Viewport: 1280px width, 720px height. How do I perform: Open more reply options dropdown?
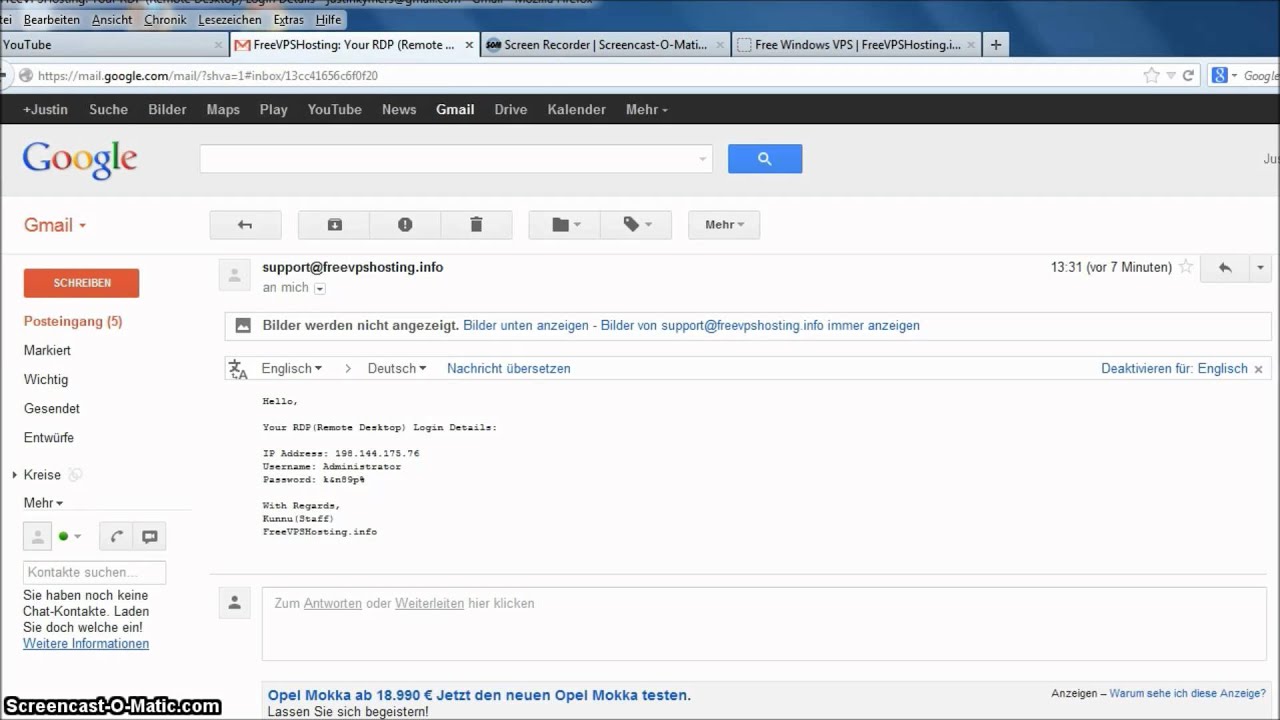click(1260, 267)
